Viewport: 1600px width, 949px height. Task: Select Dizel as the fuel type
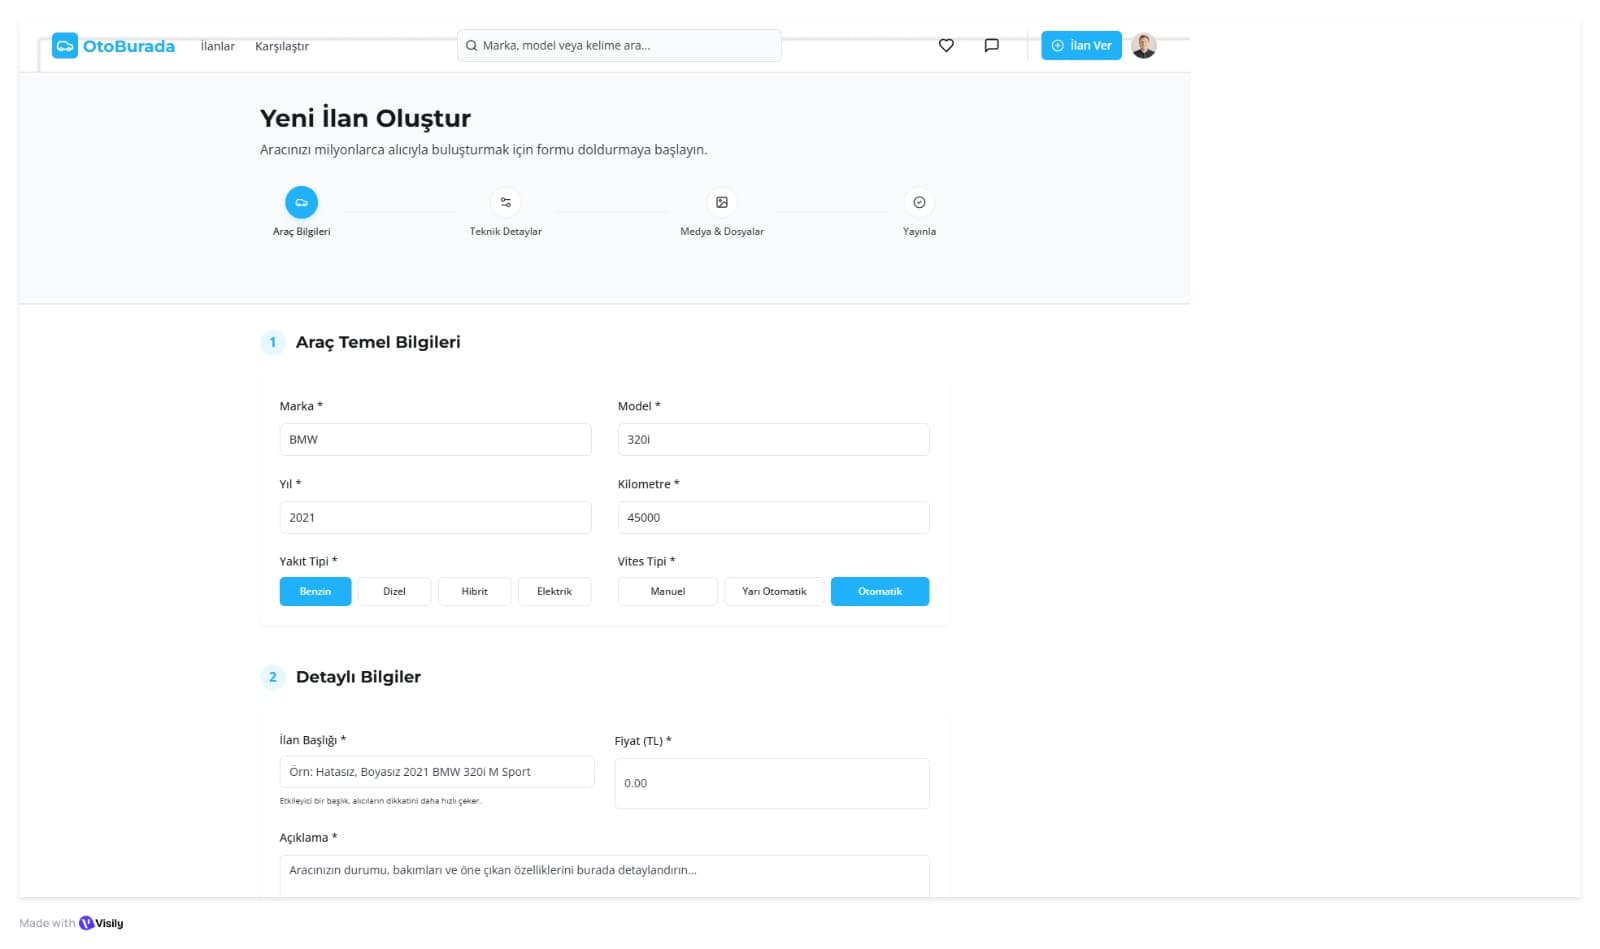tap(394, 592)
